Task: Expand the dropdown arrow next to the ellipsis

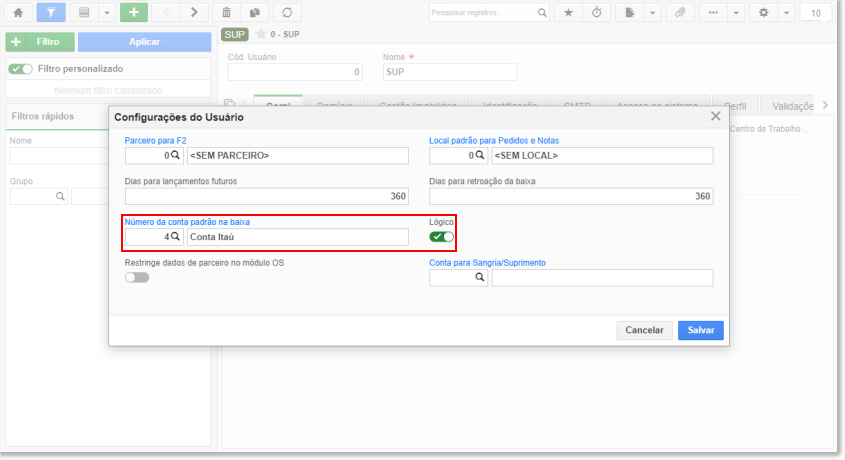Action: tap(736, 12)
